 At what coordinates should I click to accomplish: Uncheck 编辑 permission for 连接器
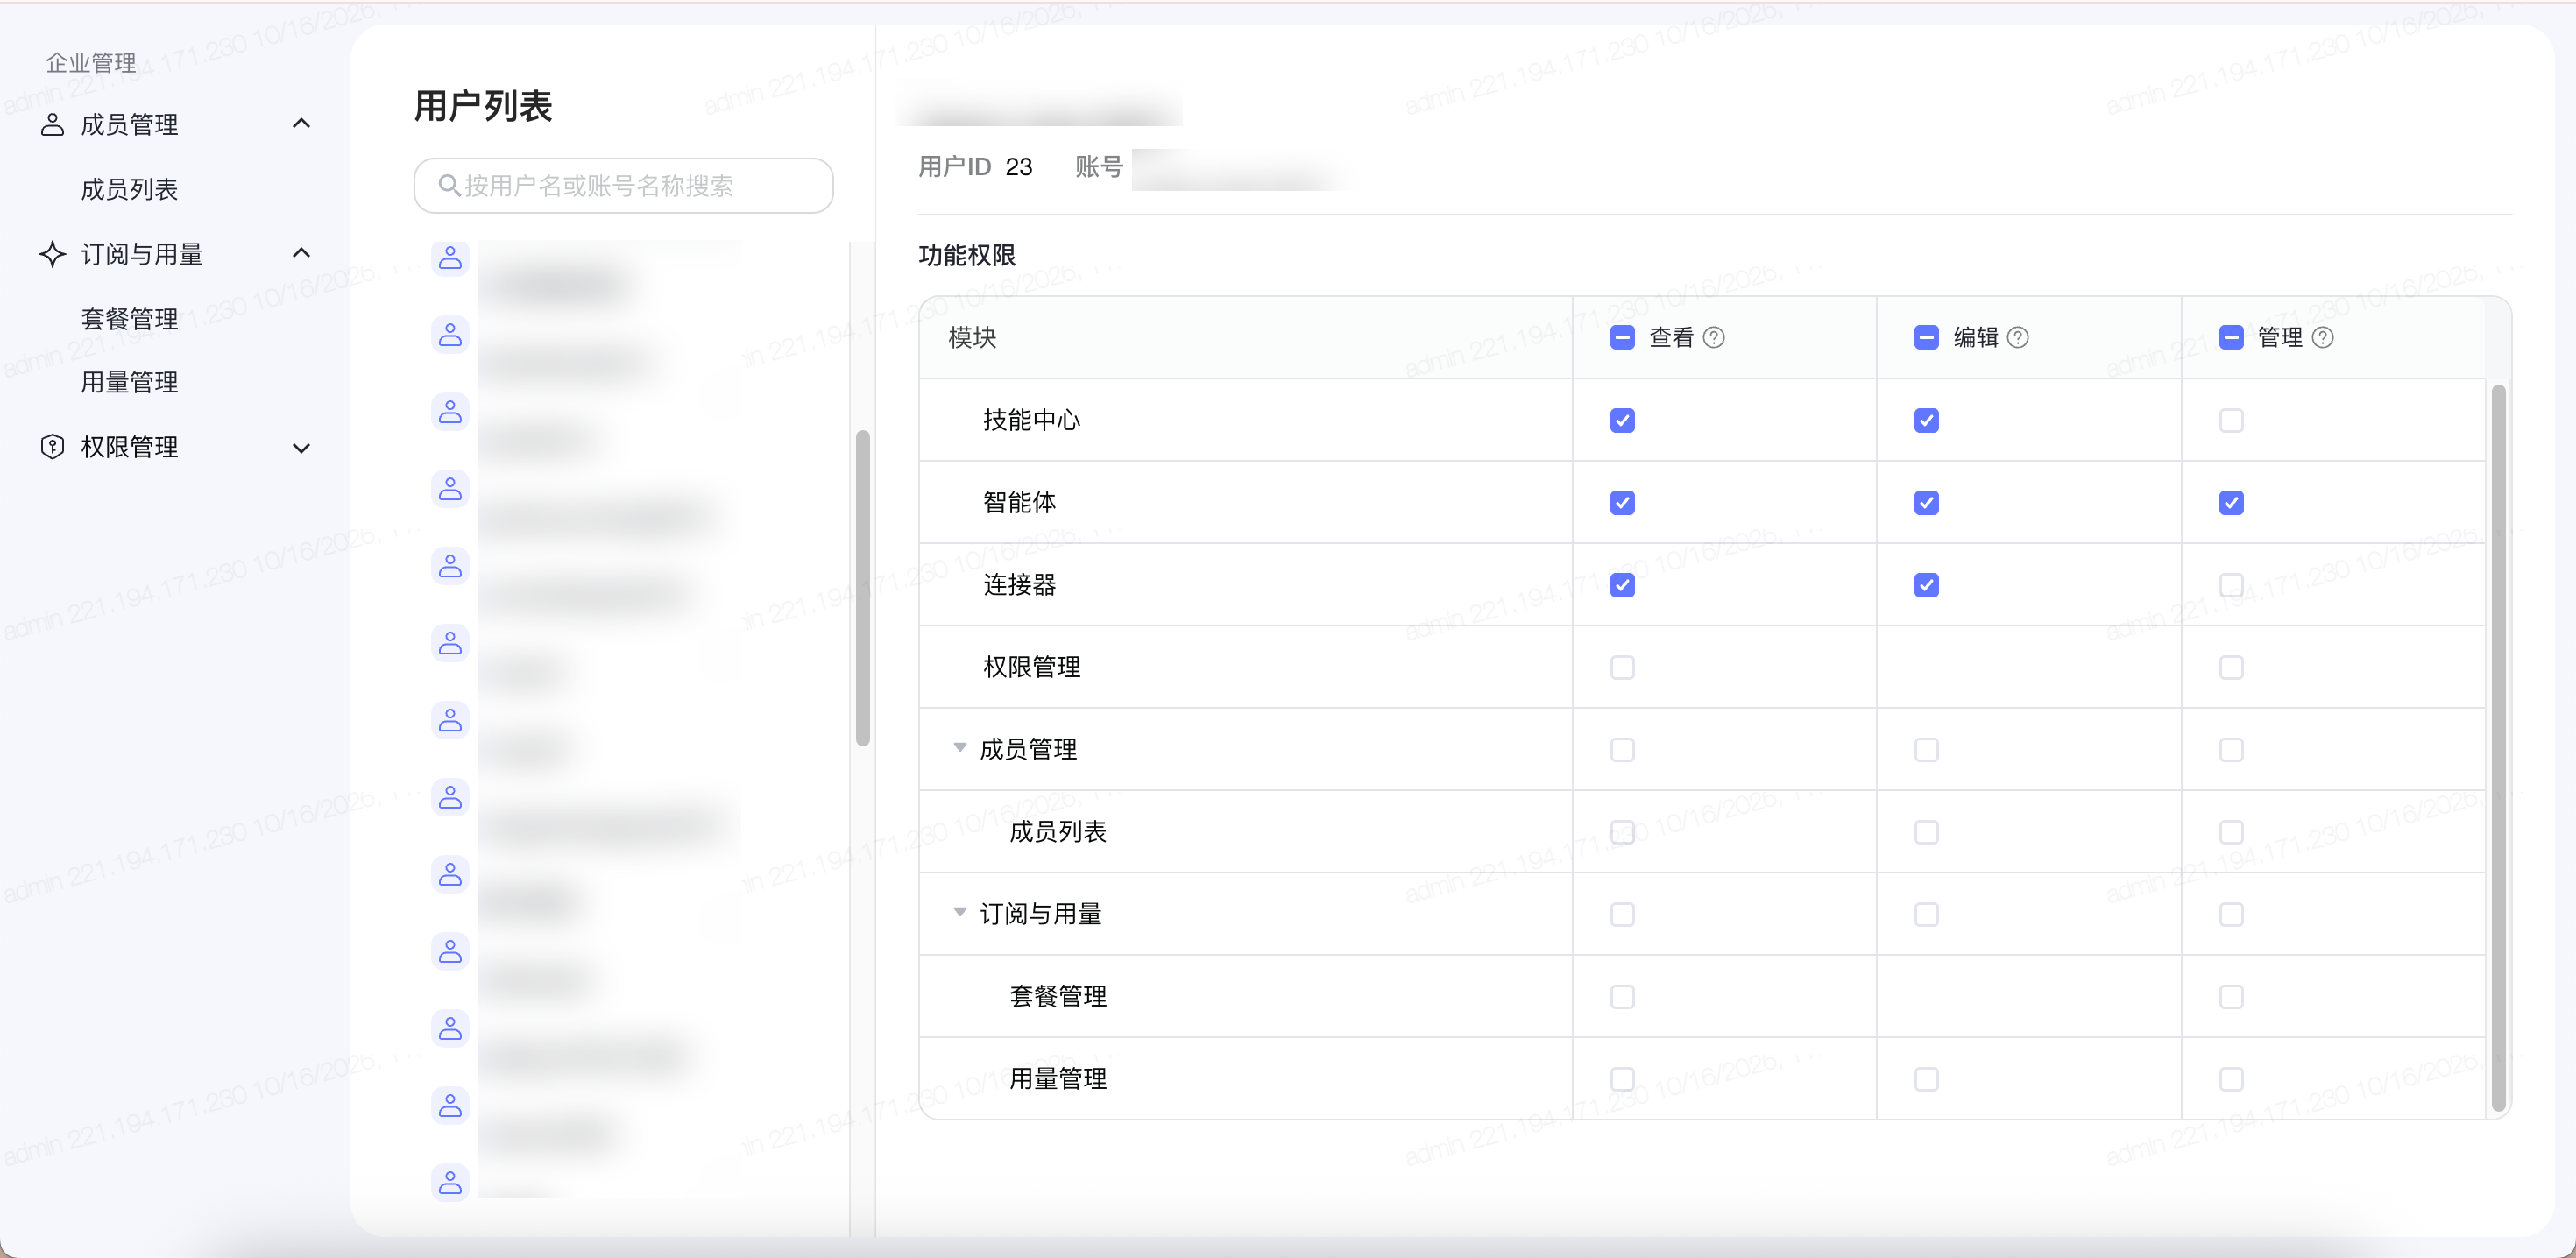pyautogui.click(x=1926, y=585)
